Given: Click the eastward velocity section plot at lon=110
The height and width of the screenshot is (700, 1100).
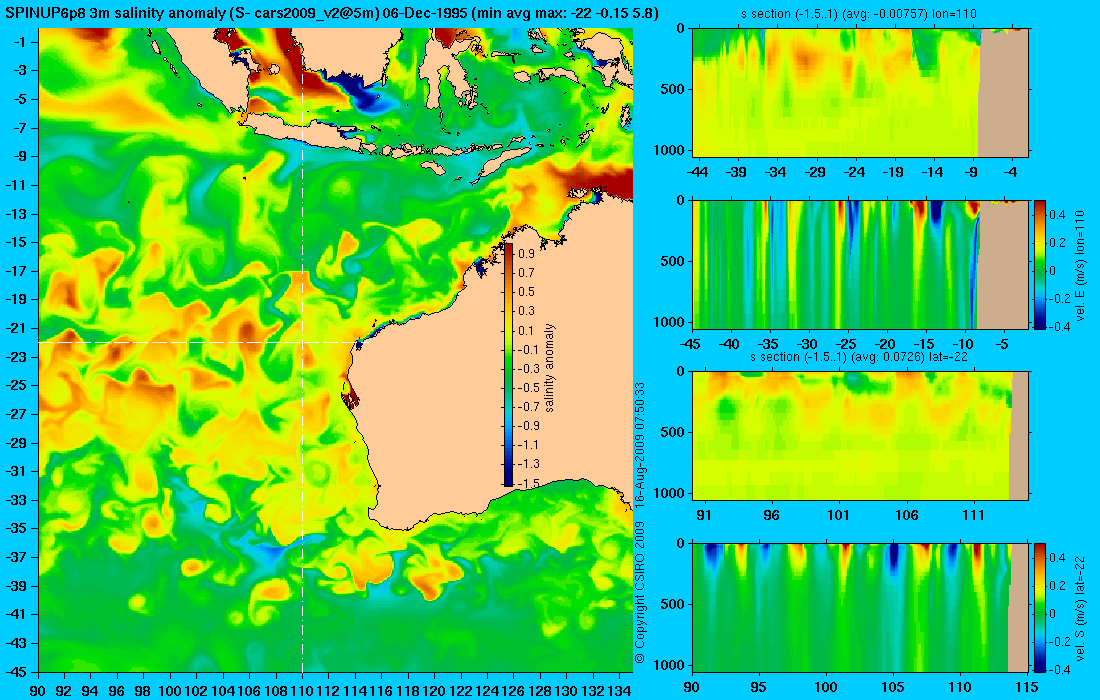Looking at the screenshot, I should coord(861,264).
